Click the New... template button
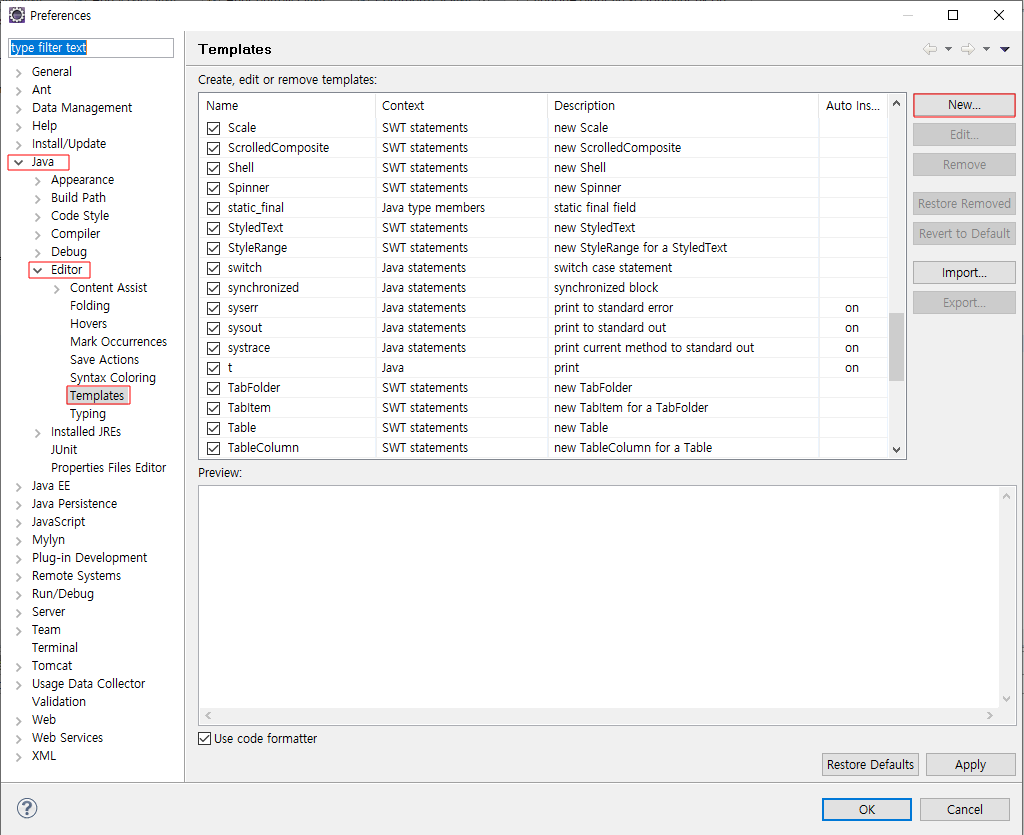This screenshot has height=835, width=1024. point(964,105)
